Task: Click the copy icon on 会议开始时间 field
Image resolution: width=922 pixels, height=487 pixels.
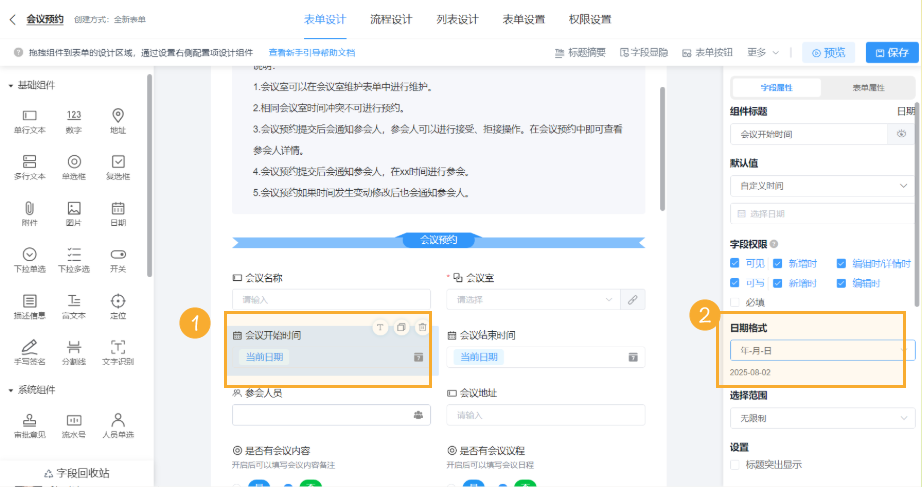Action: (401, 328)
